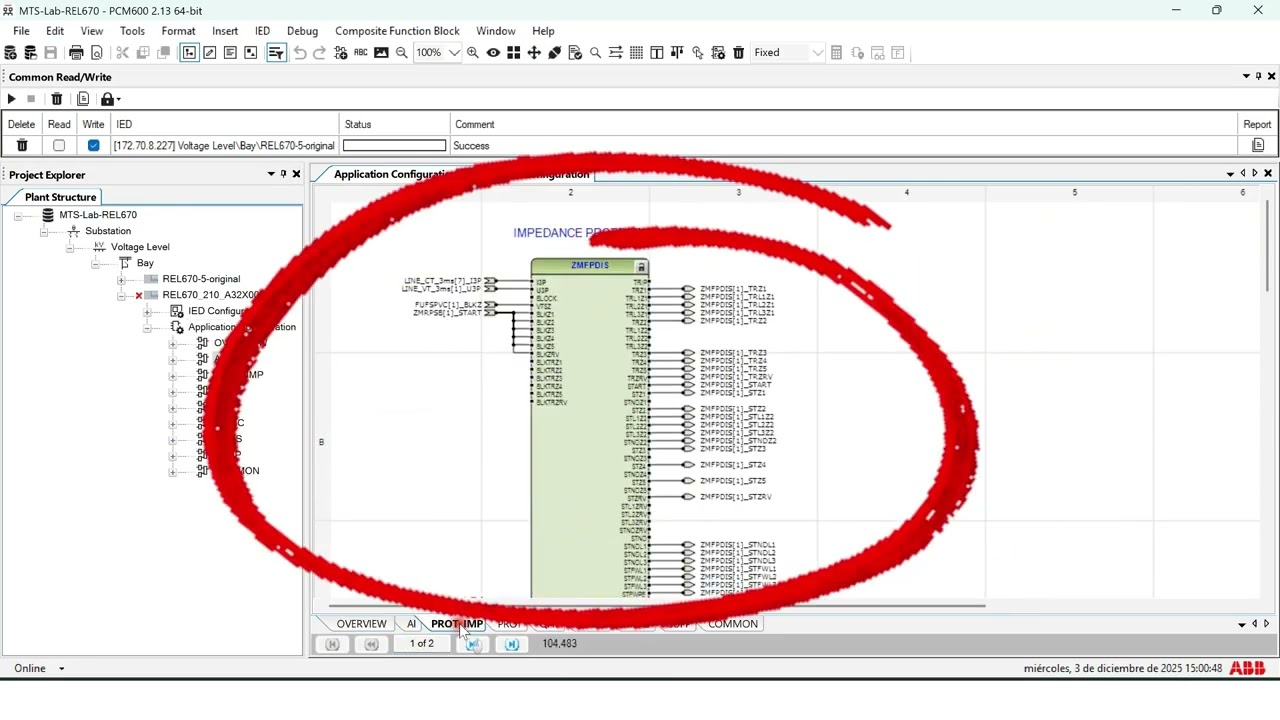
Task: Open Project Explorer panel options dropdown arrow
Action: pos(270,174)
